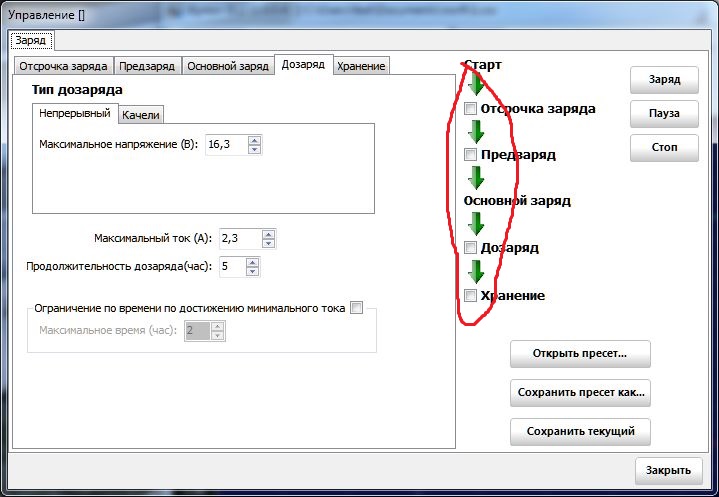Enable the Хранение stage checkbox
The height and width of the screenshot is (497, 719).
[471, 295]
